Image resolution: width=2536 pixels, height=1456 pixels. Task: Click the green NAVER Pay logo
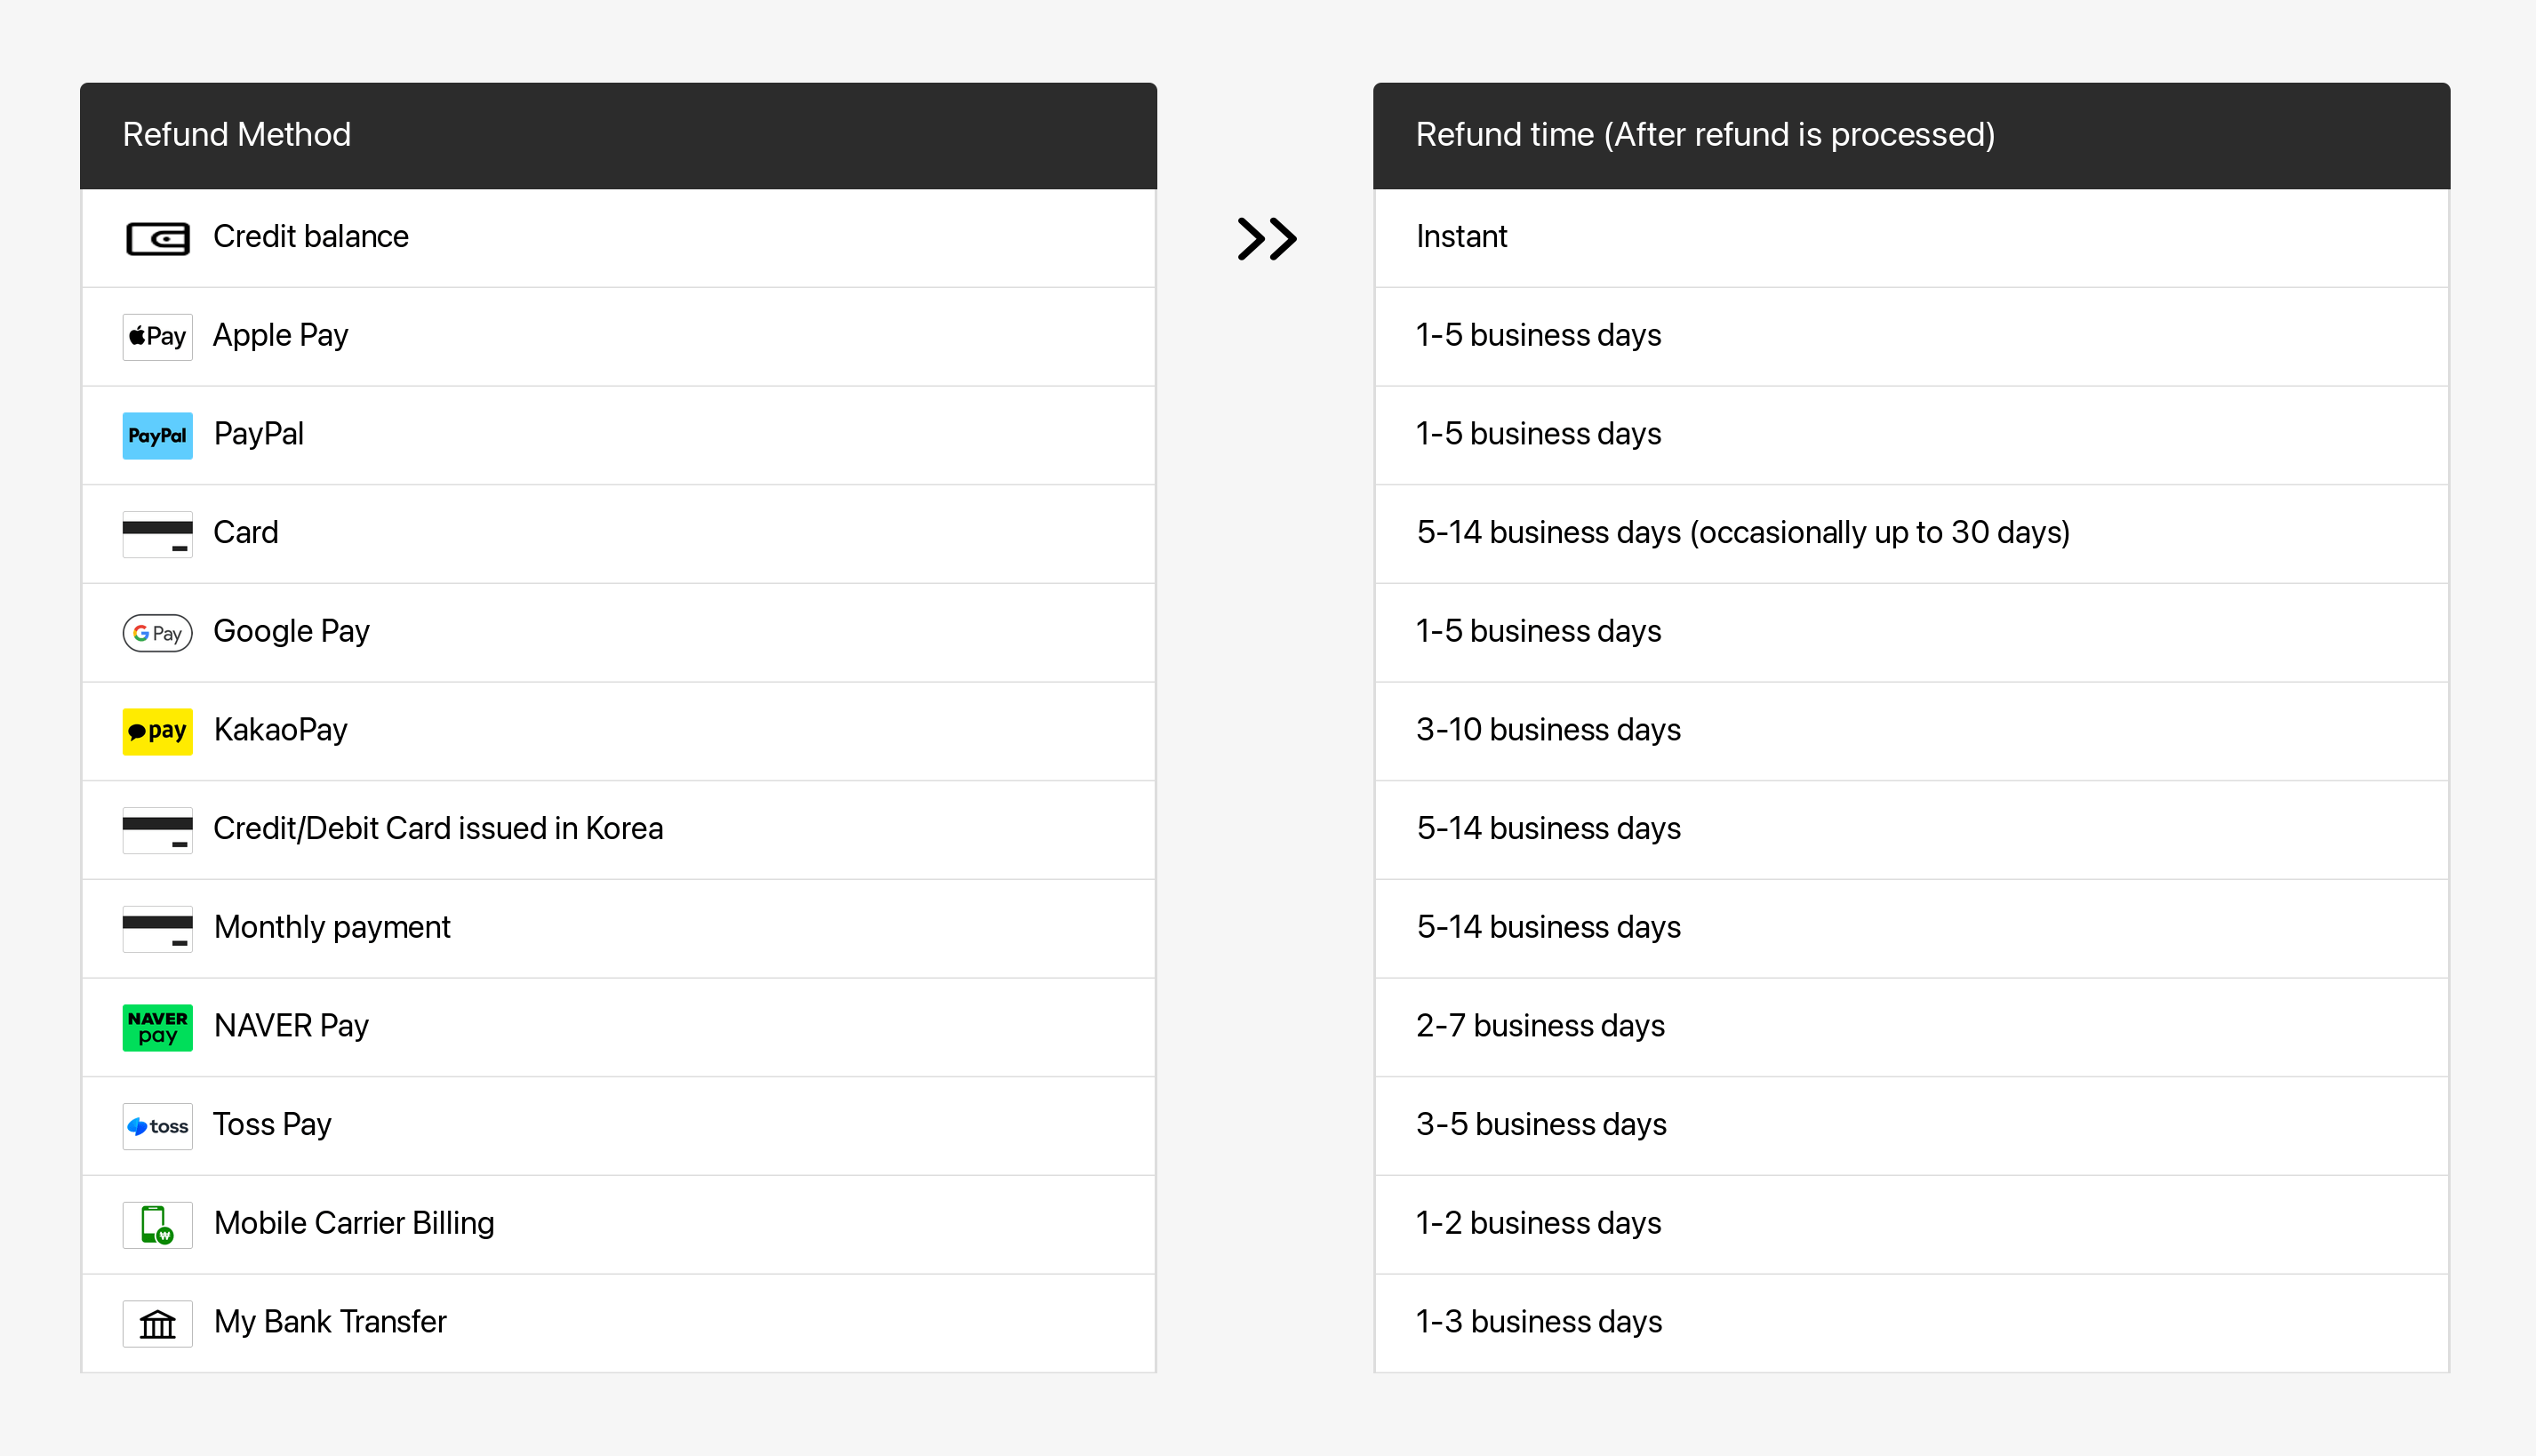(x=157, y=1027)
